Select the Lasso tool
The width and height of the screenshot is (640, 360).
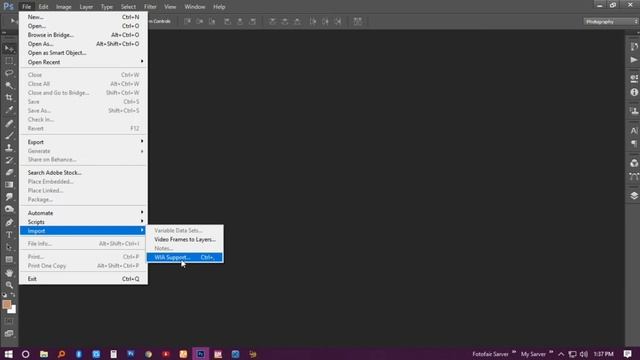coord(9,73)
